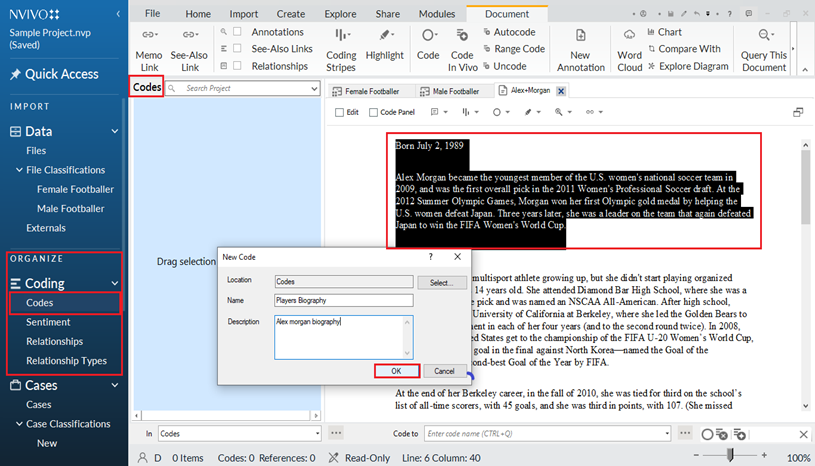
Task: Enable the Edit checkbox
Action: click(340, 113)
